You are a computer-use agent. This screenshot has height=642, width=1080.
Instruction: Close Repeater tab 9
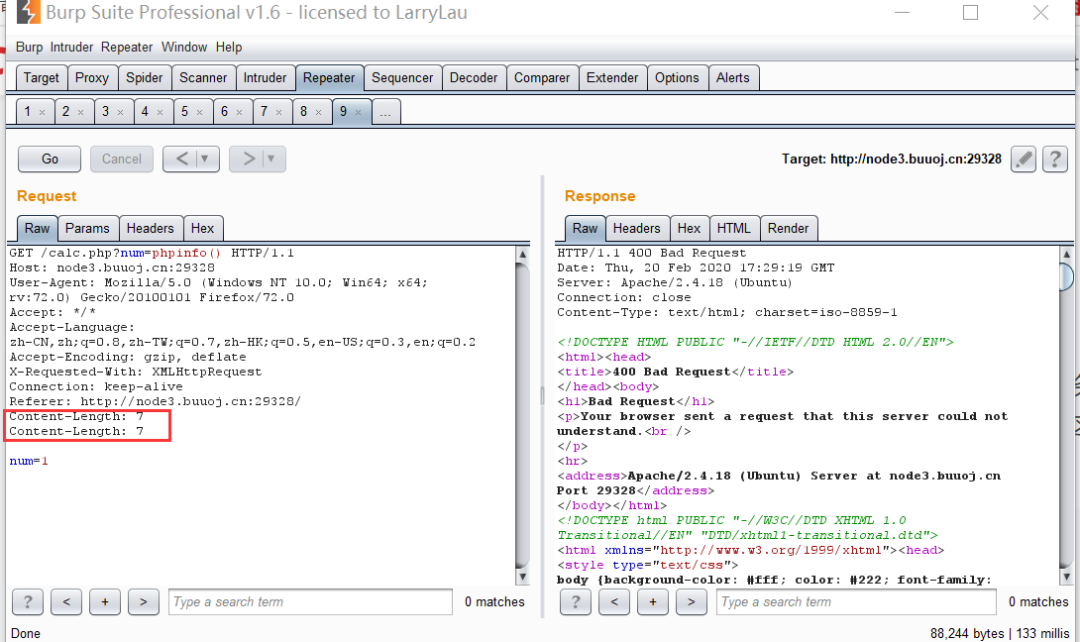pyautogui.click(x=358, y=112)
